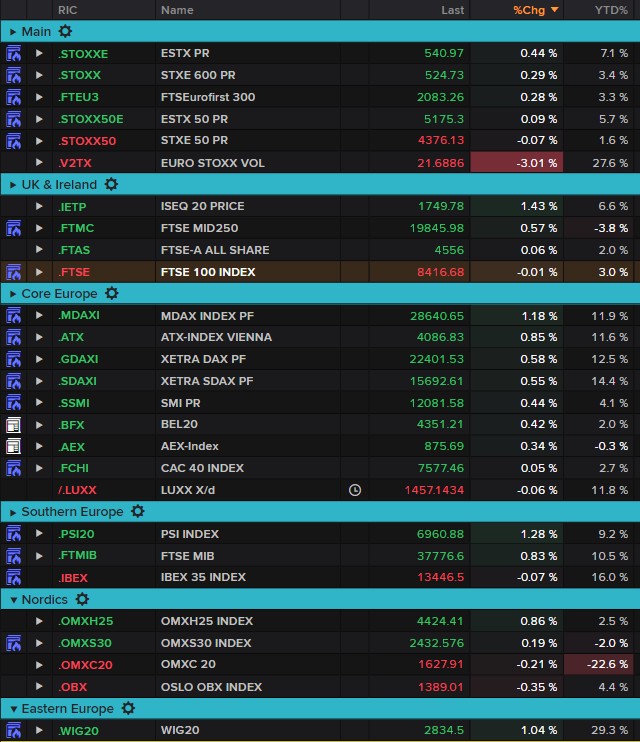The image size is (640, 742).
Task: Click the chain icon beside .FTMIB
Action: click(14, 556)
